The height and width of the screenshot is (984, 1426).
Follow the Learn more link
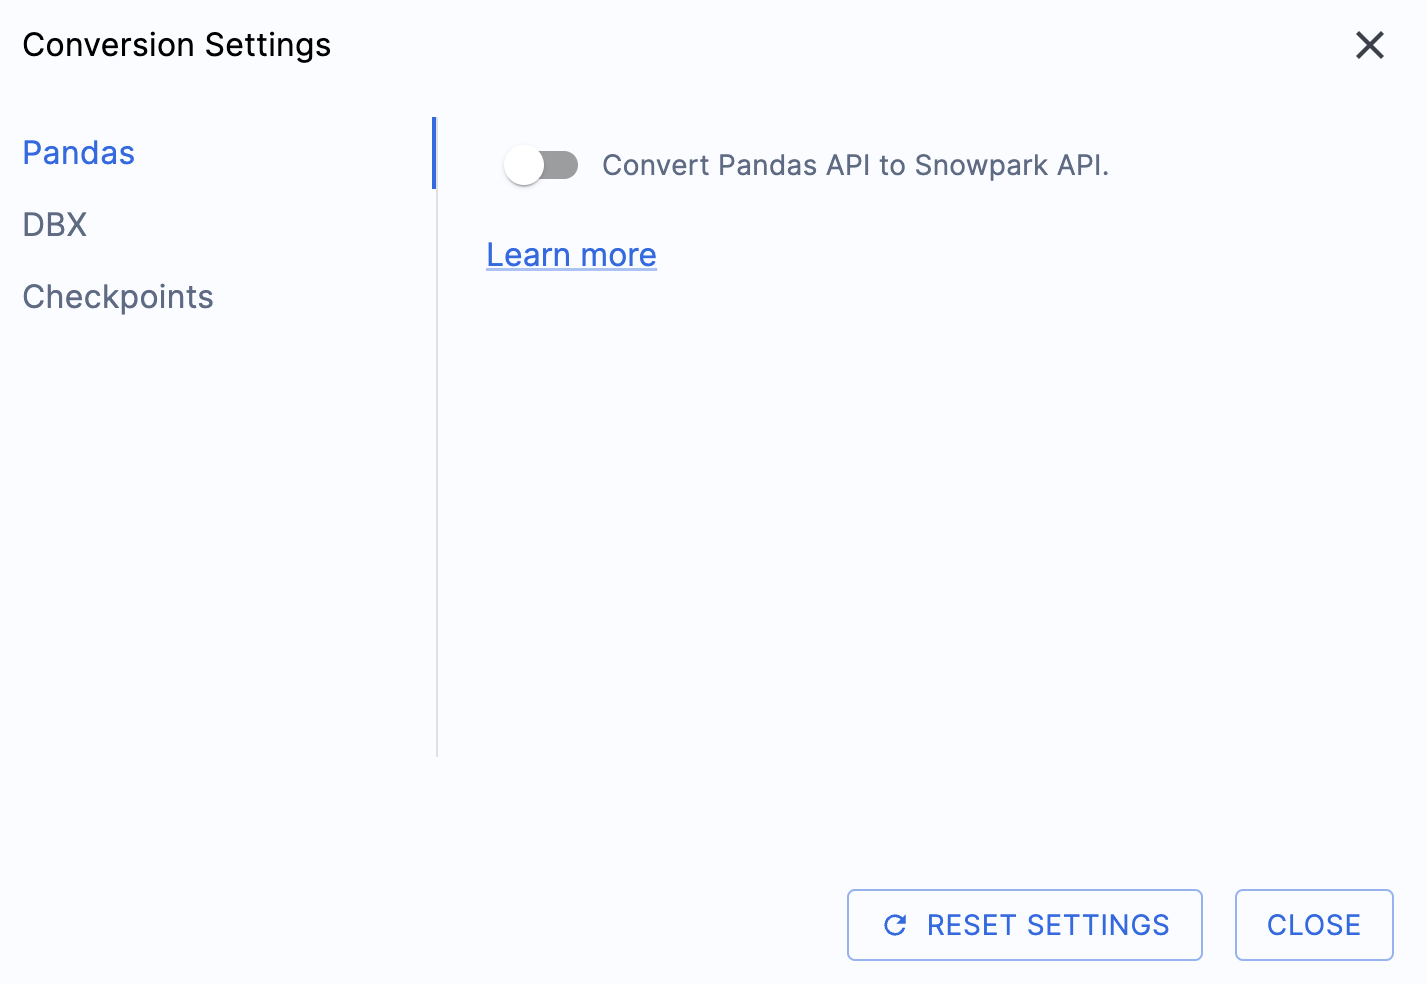[571, 255]
